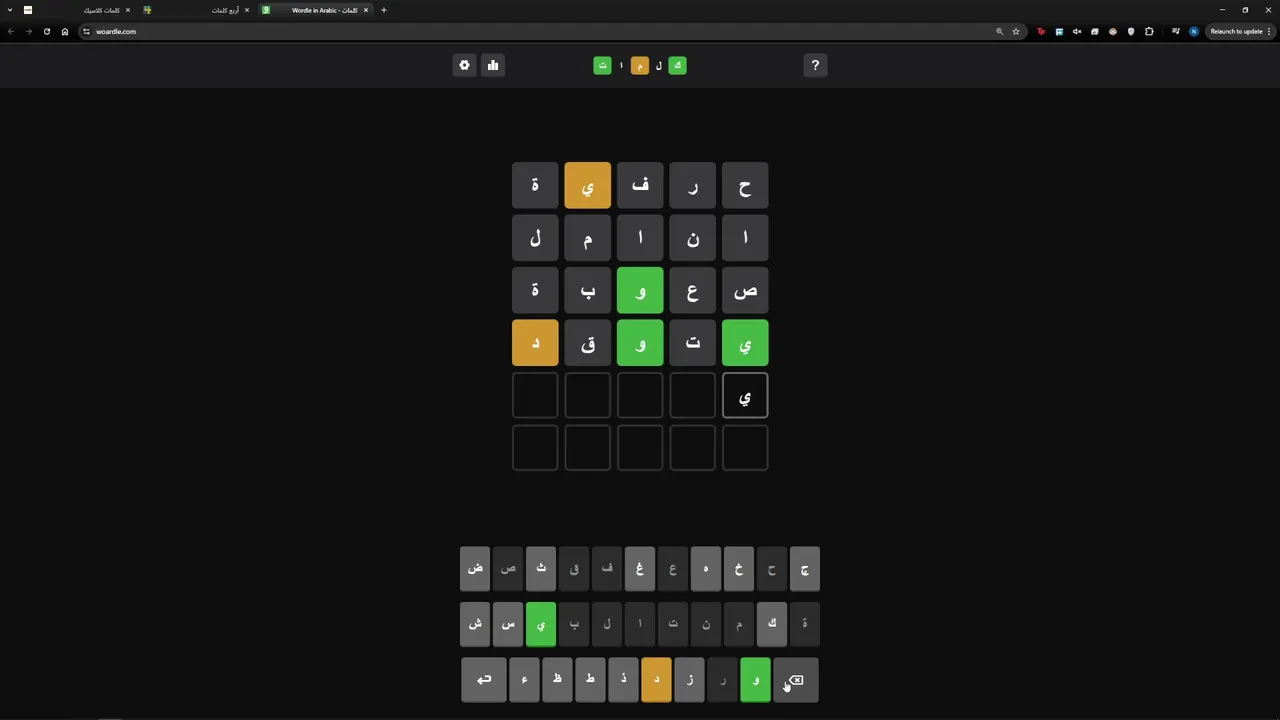This screenshot has height=720, width=1280.
Task: Tap the dimmed ب key on keyboard
Action: (574, 624)
